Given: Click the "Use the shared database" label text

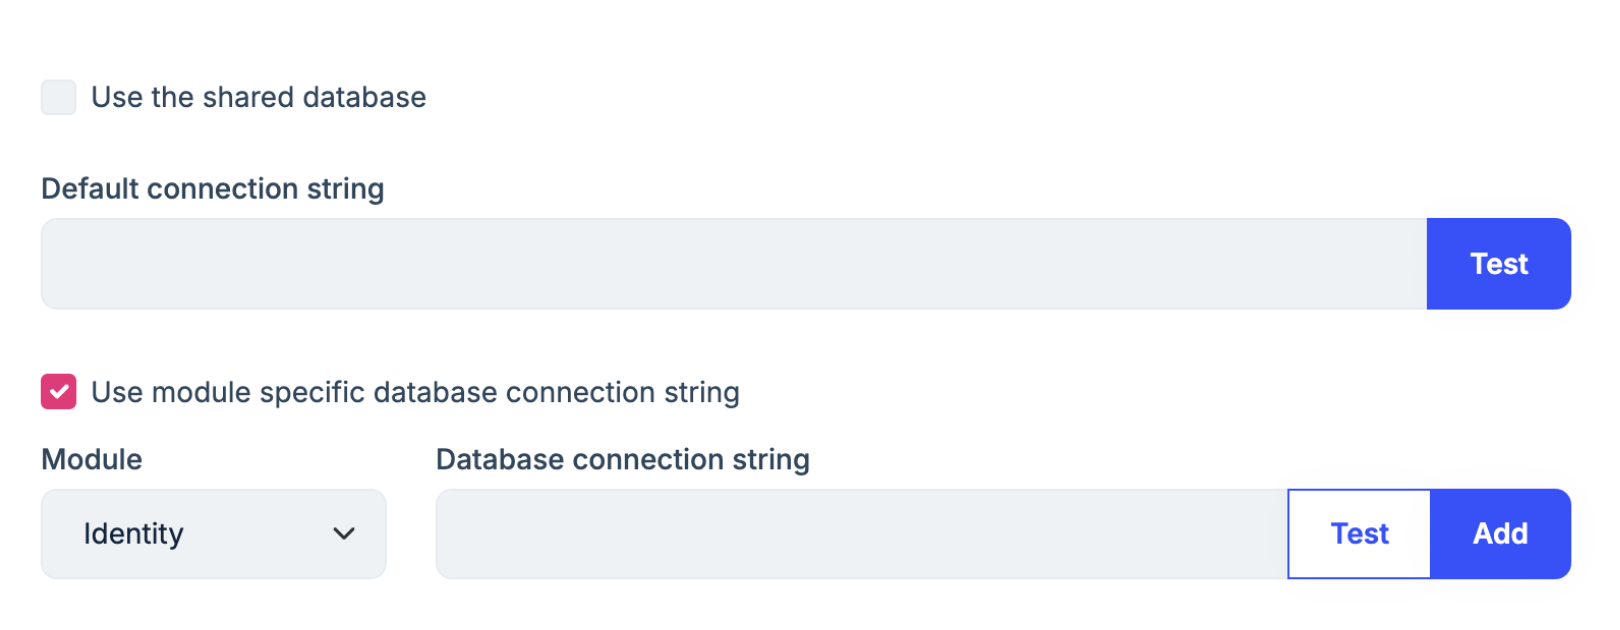Looking at the screenshot, I should click(258, 98).
